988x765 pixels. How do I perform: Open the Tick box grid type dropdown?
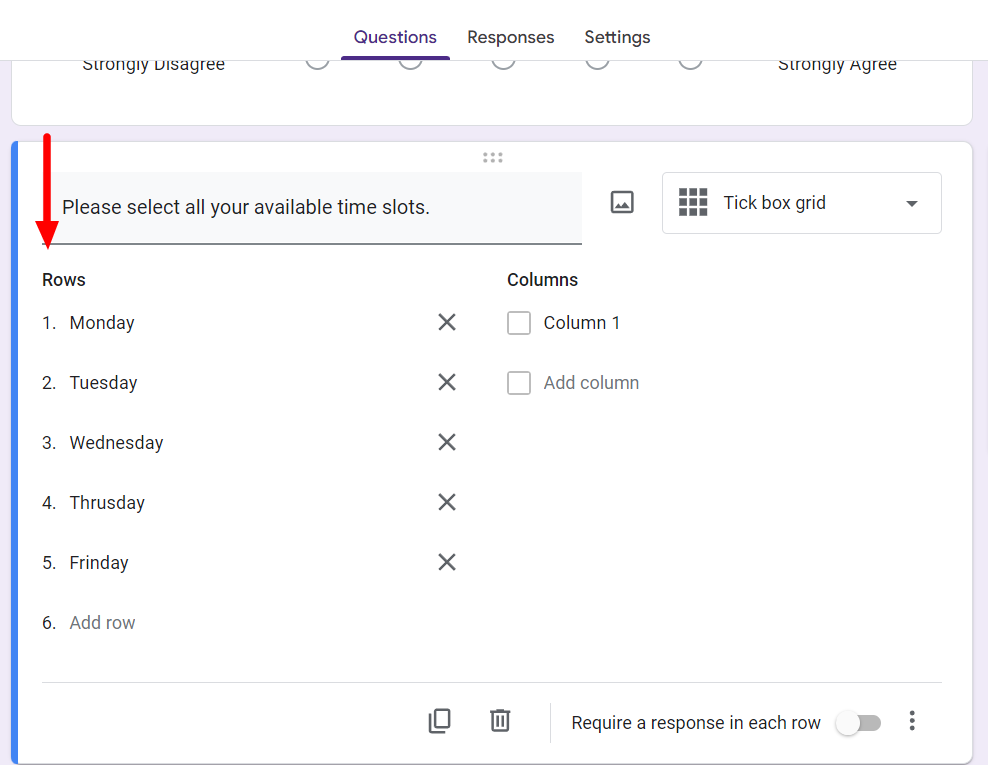point(801,203)
